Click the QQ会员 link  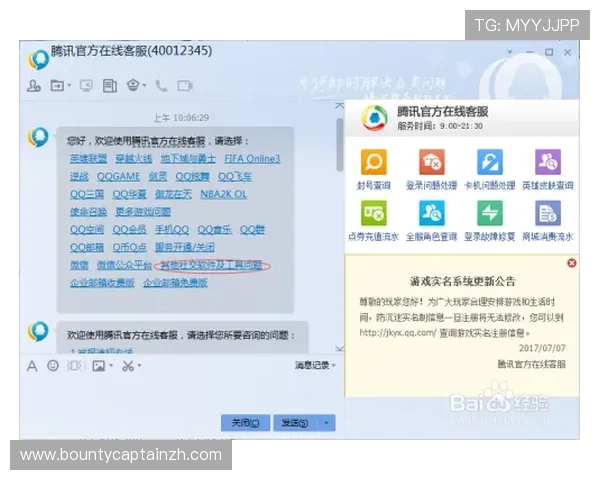pyautogui.click(x=129, y=229)
